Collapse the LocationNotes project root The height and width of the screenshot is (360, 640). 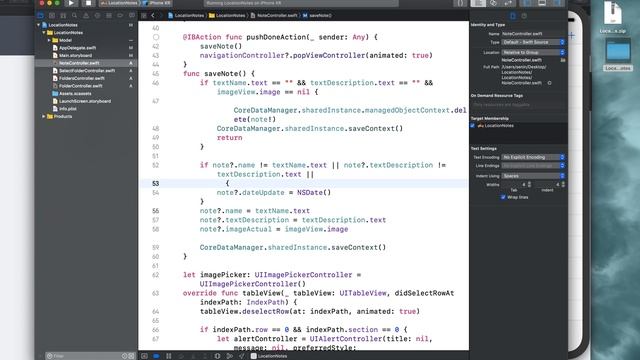point(38,25)
